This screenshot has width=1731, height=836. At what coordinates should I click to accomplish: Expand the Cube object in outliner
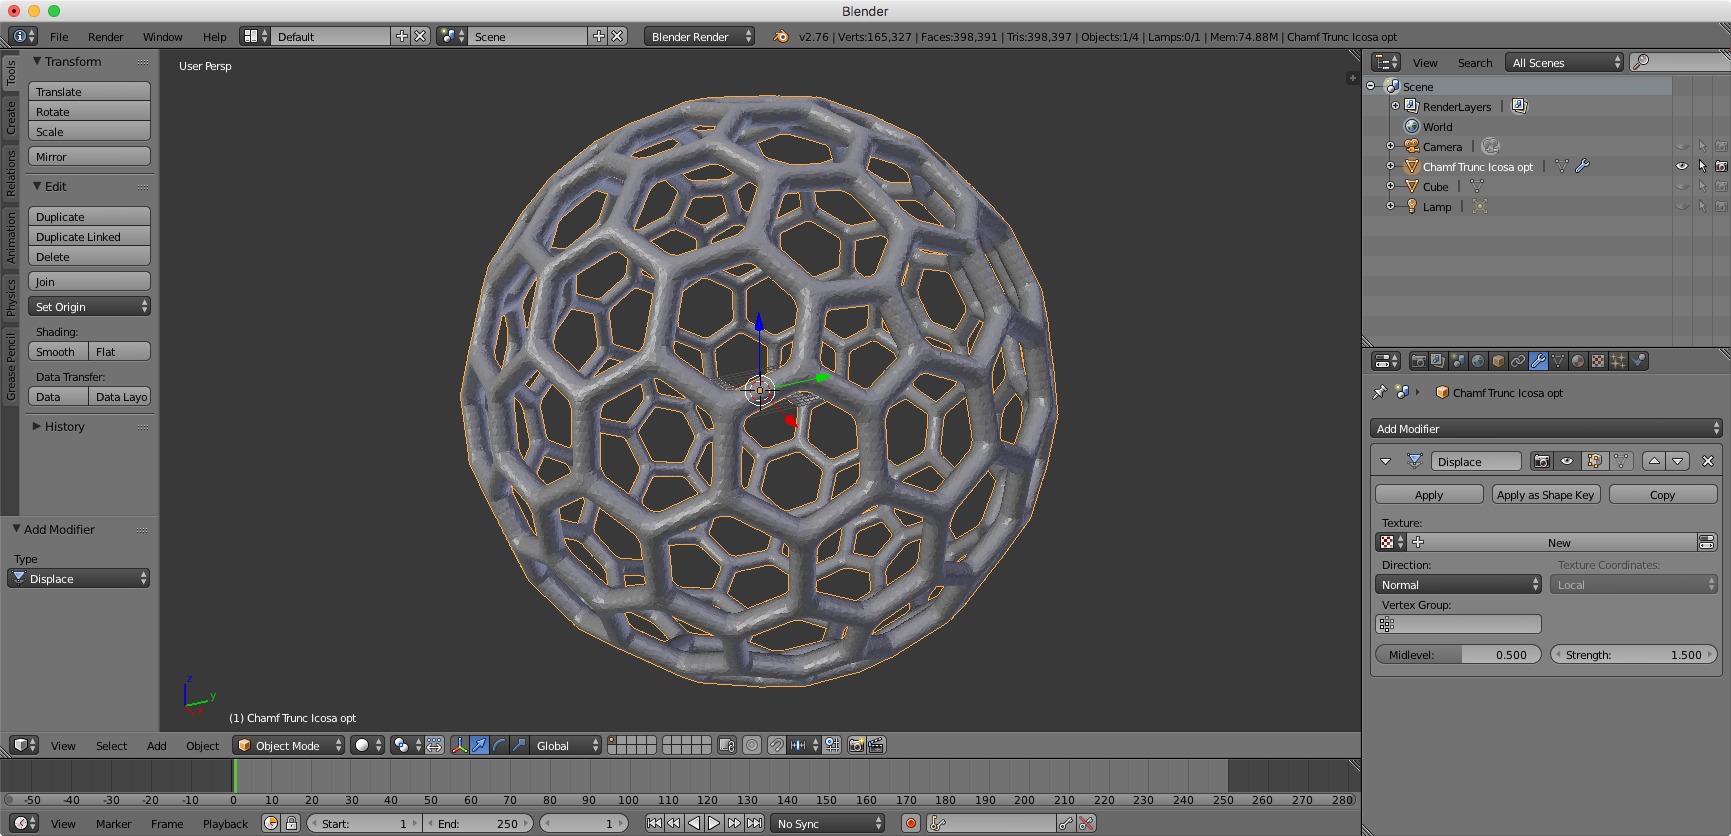(1390, 186)
